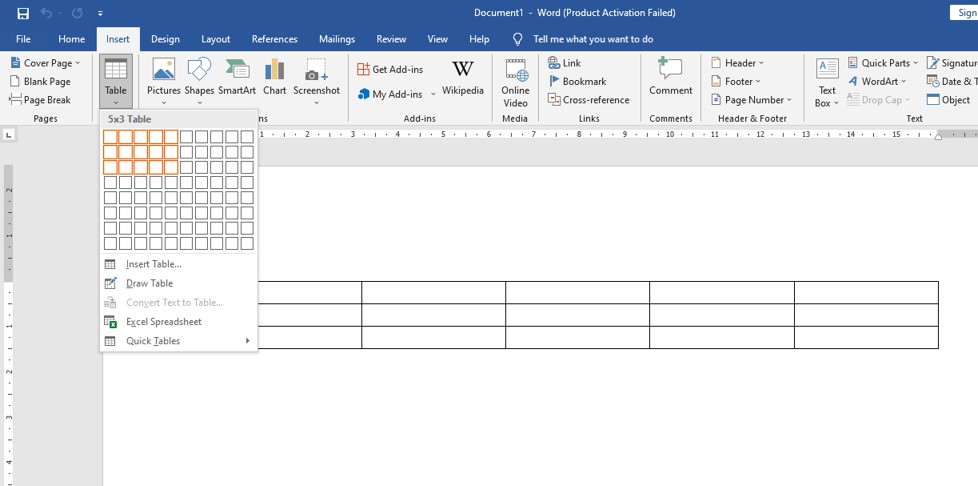This screenshot has height=486, width=978.
Task: Open the References tab
Action: 274,39
